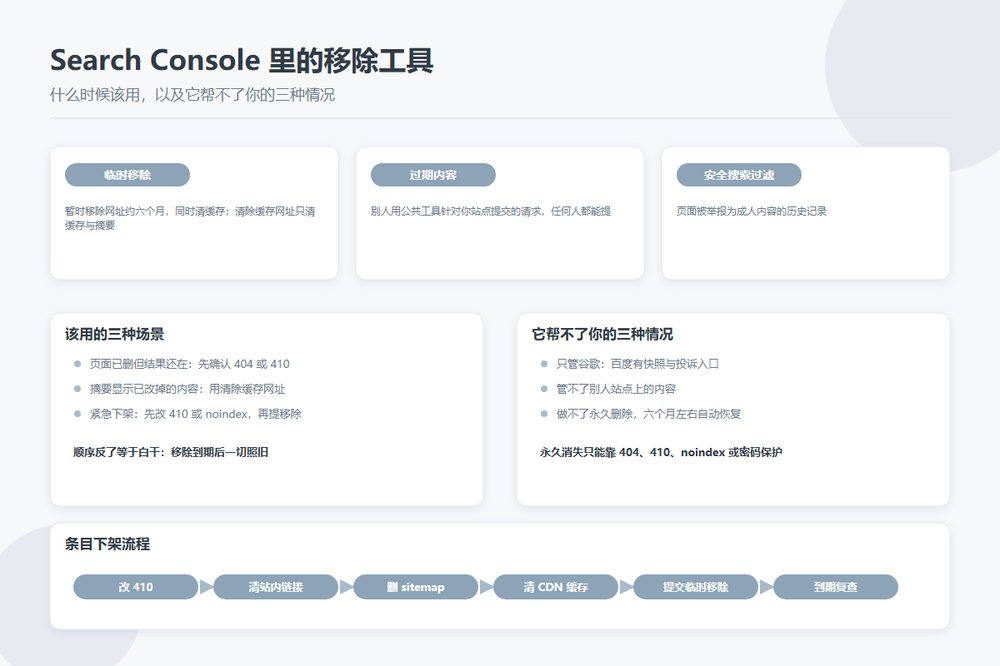Viewport: 1000px width, 666px height.
Task: Select the 清 CDN 缓存 flow step
Action: point(555,587)
